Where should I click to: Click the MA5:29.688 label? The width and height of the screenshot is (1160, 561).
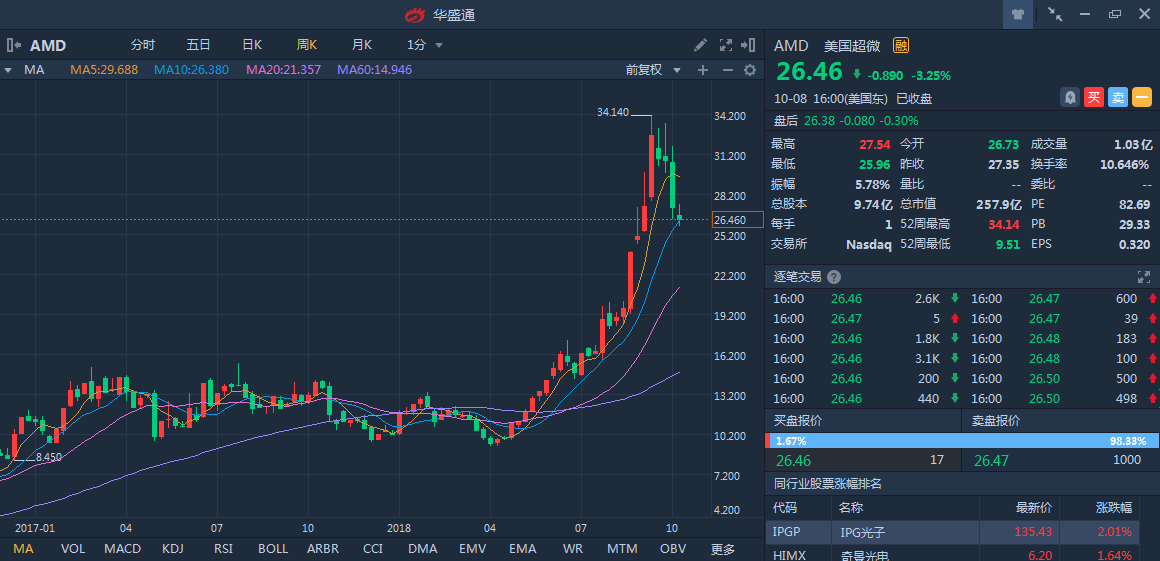[x=104, y=70]
